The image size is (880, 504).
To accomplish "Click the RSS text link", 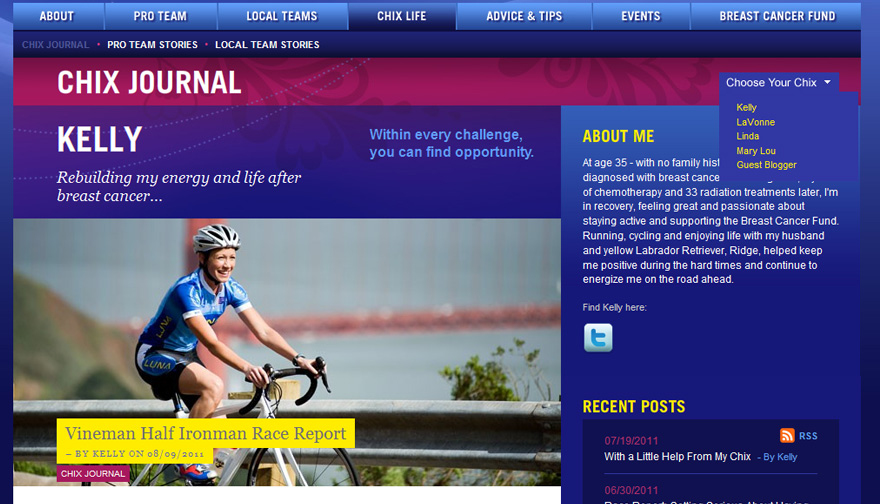I will click(808, 436).
